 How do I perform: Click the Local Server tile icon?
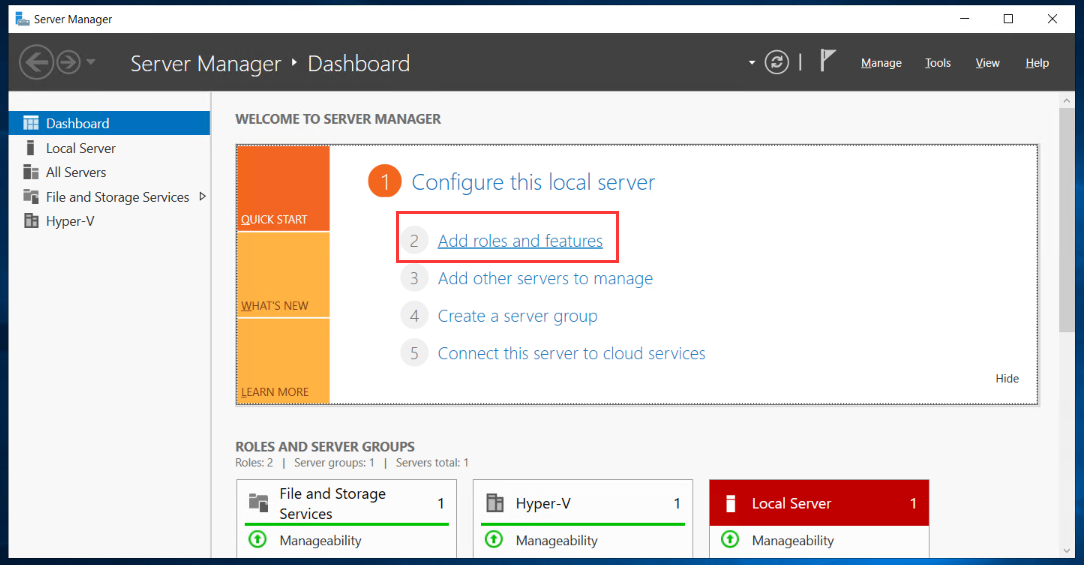click(731, 503)
